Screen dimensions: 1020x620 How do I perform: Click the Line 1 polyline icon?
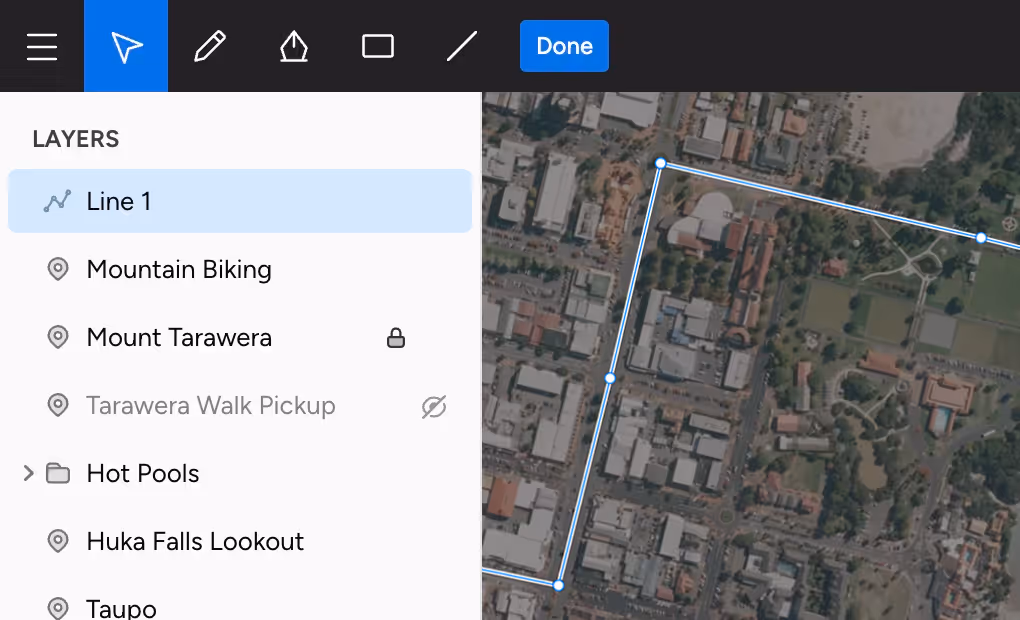coord(58,201)
